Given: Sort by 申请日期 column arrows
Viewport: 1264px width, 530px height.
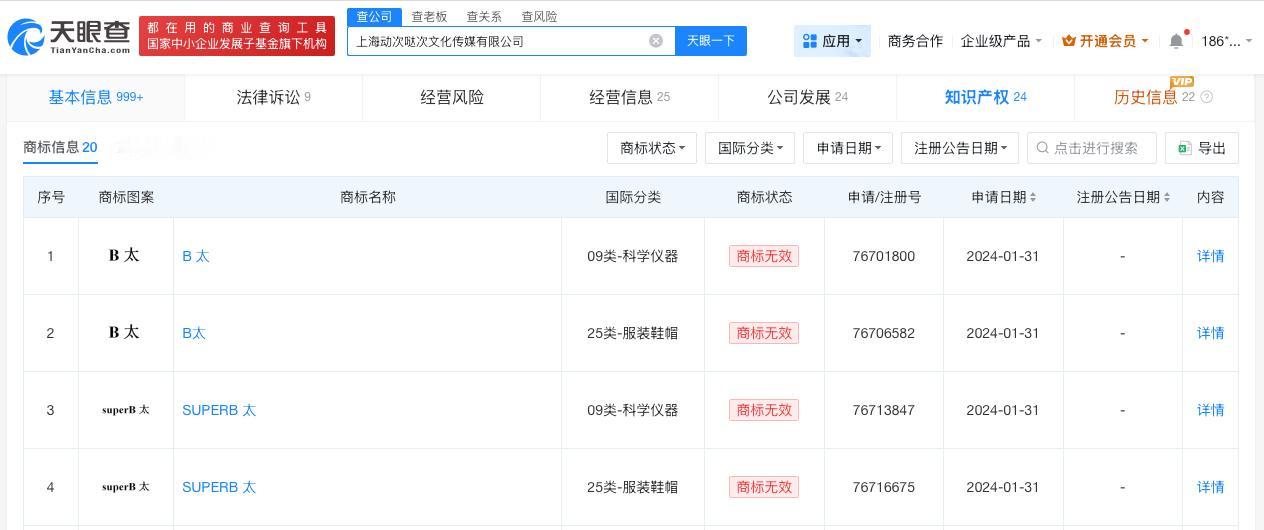Looking at the screenshot, I should tap(1033, 197).
